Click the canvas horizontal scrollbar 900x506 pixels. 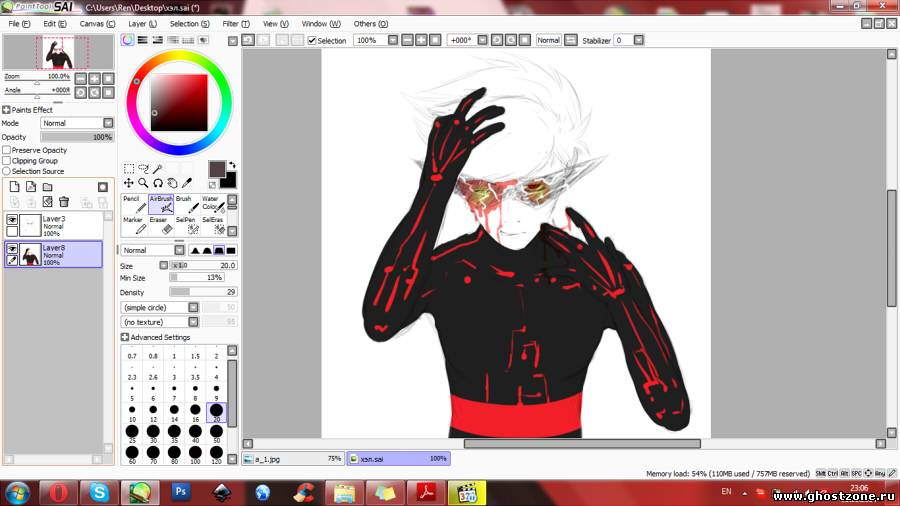click(x=582, y=443)
